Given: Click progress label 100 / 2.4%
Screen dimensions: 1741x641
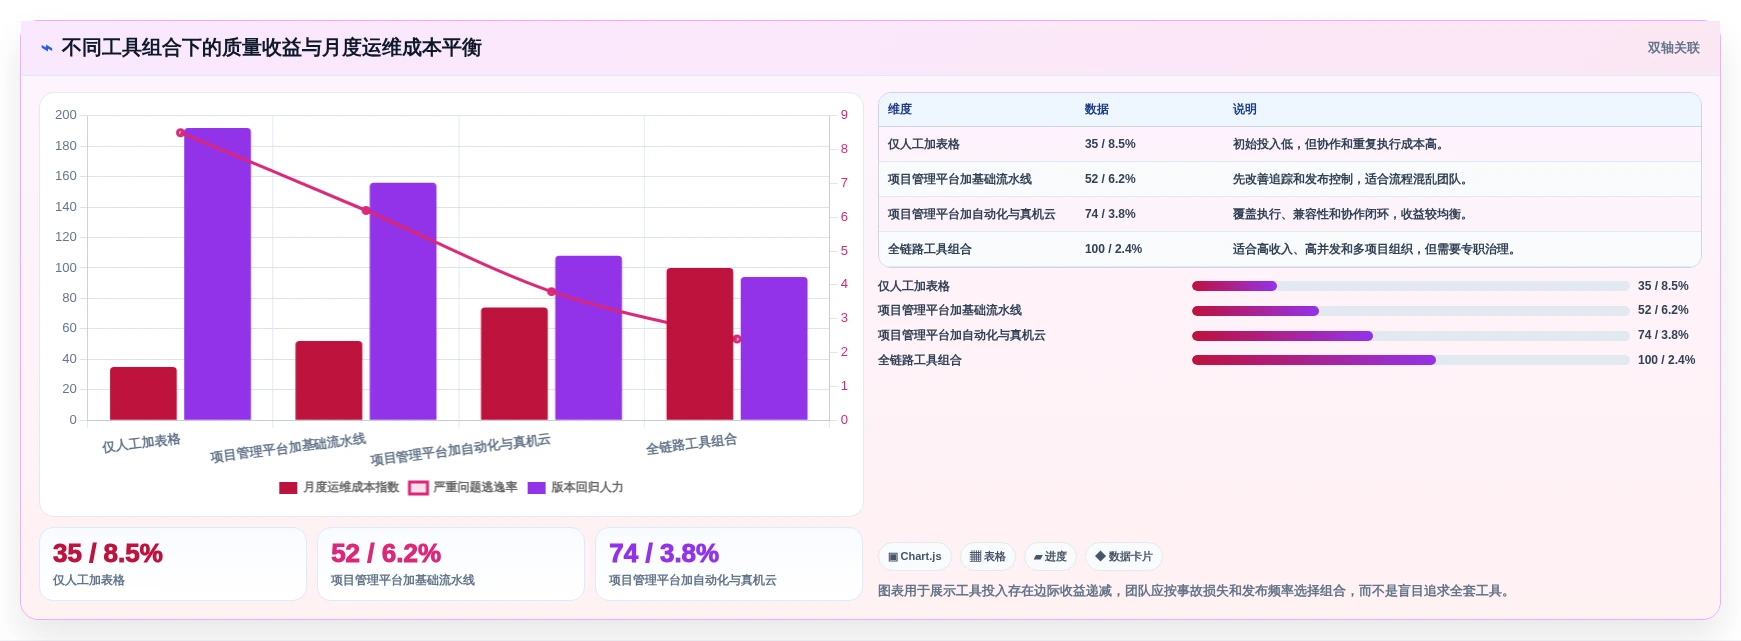Looking at the screenshot, I should [x=1666, y=361].
